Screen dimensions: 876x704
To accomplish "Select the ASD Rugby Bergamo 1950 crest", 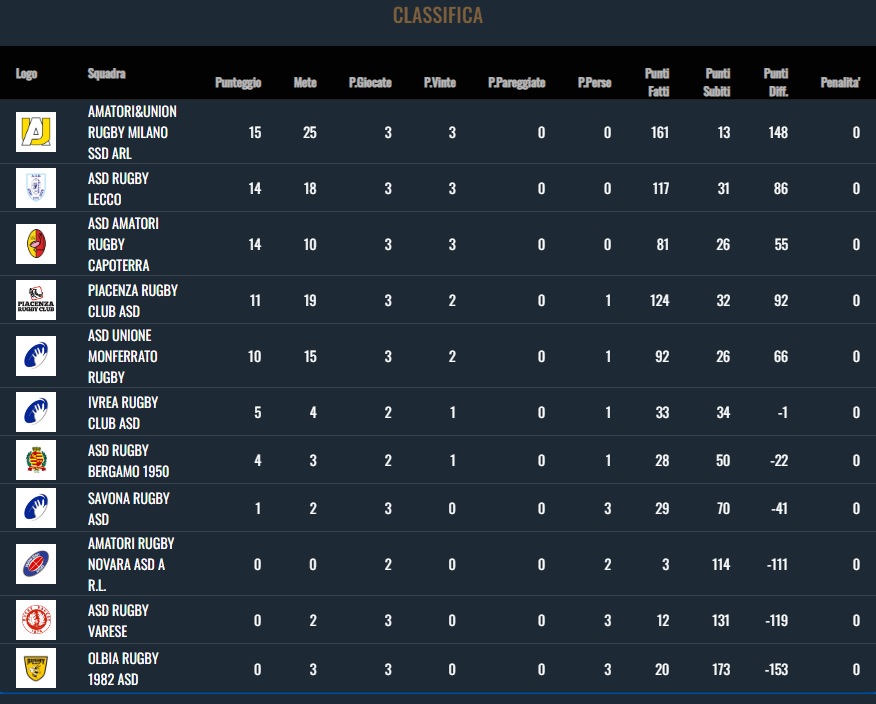I will click(x=36, y=460).
